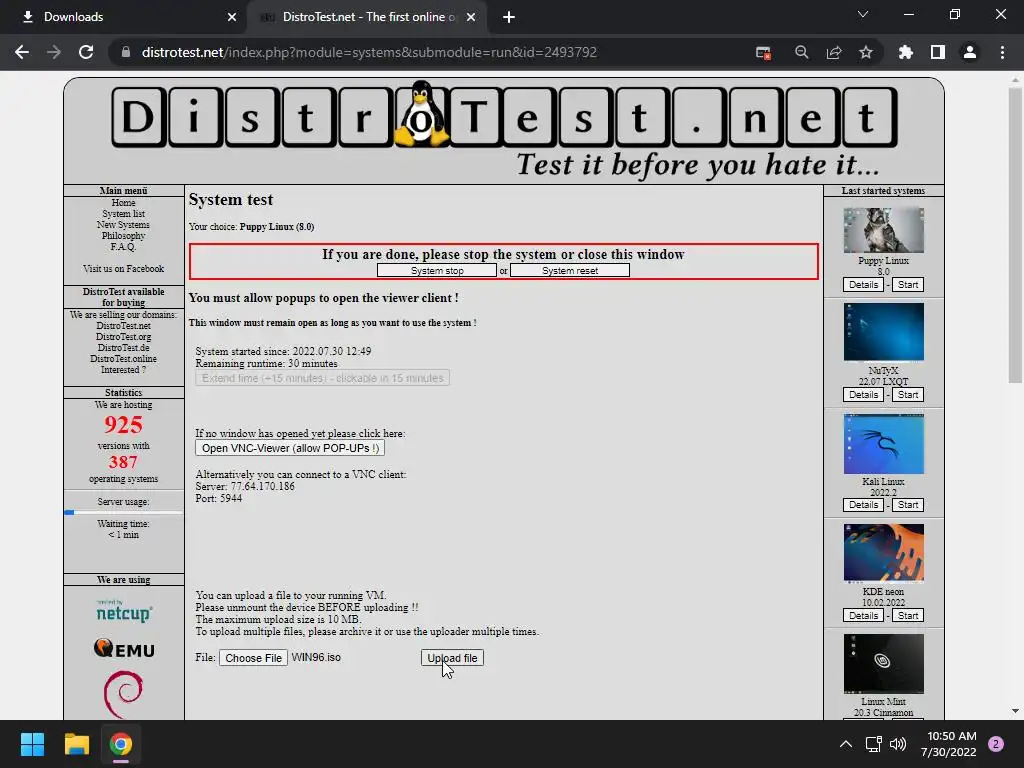Open the Chrome three-dot menu
Screen dimensions: 1024x768
(x=1002, y=52)
